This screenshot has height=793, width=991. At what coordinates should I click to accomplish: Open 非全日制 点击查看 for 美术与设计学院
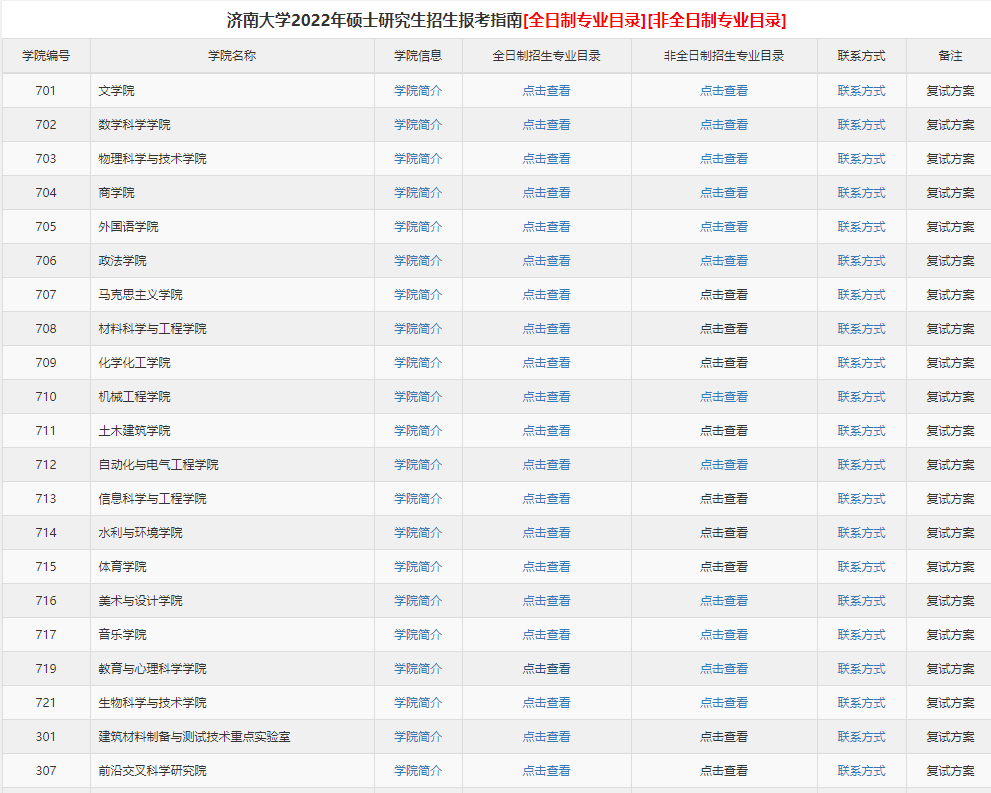[x=724, y=601]
